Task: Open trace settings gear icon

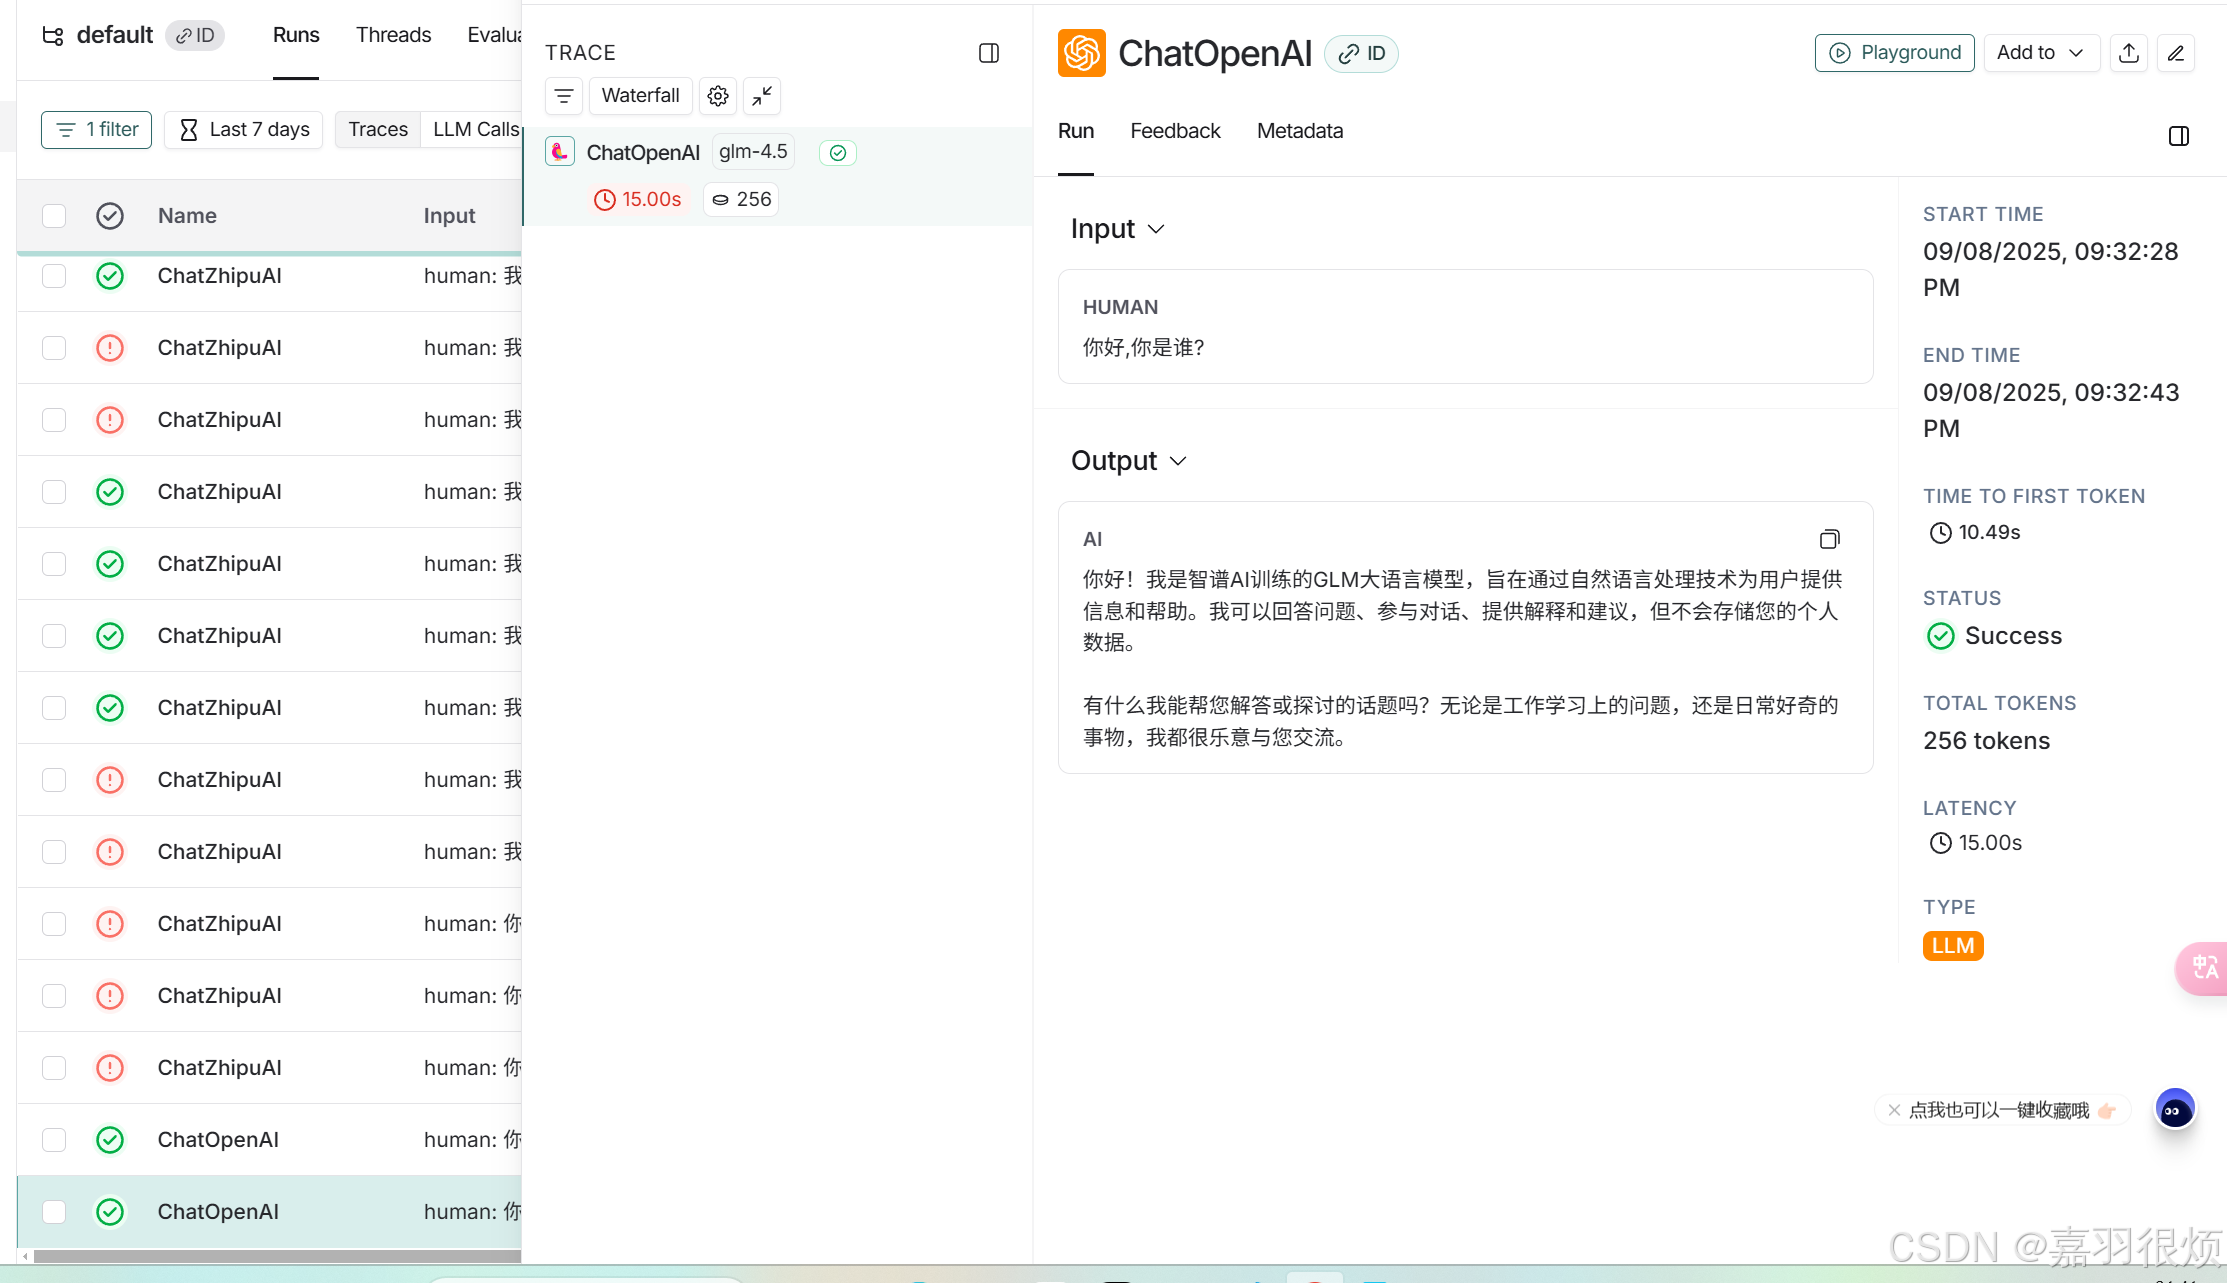Action: 718,96
